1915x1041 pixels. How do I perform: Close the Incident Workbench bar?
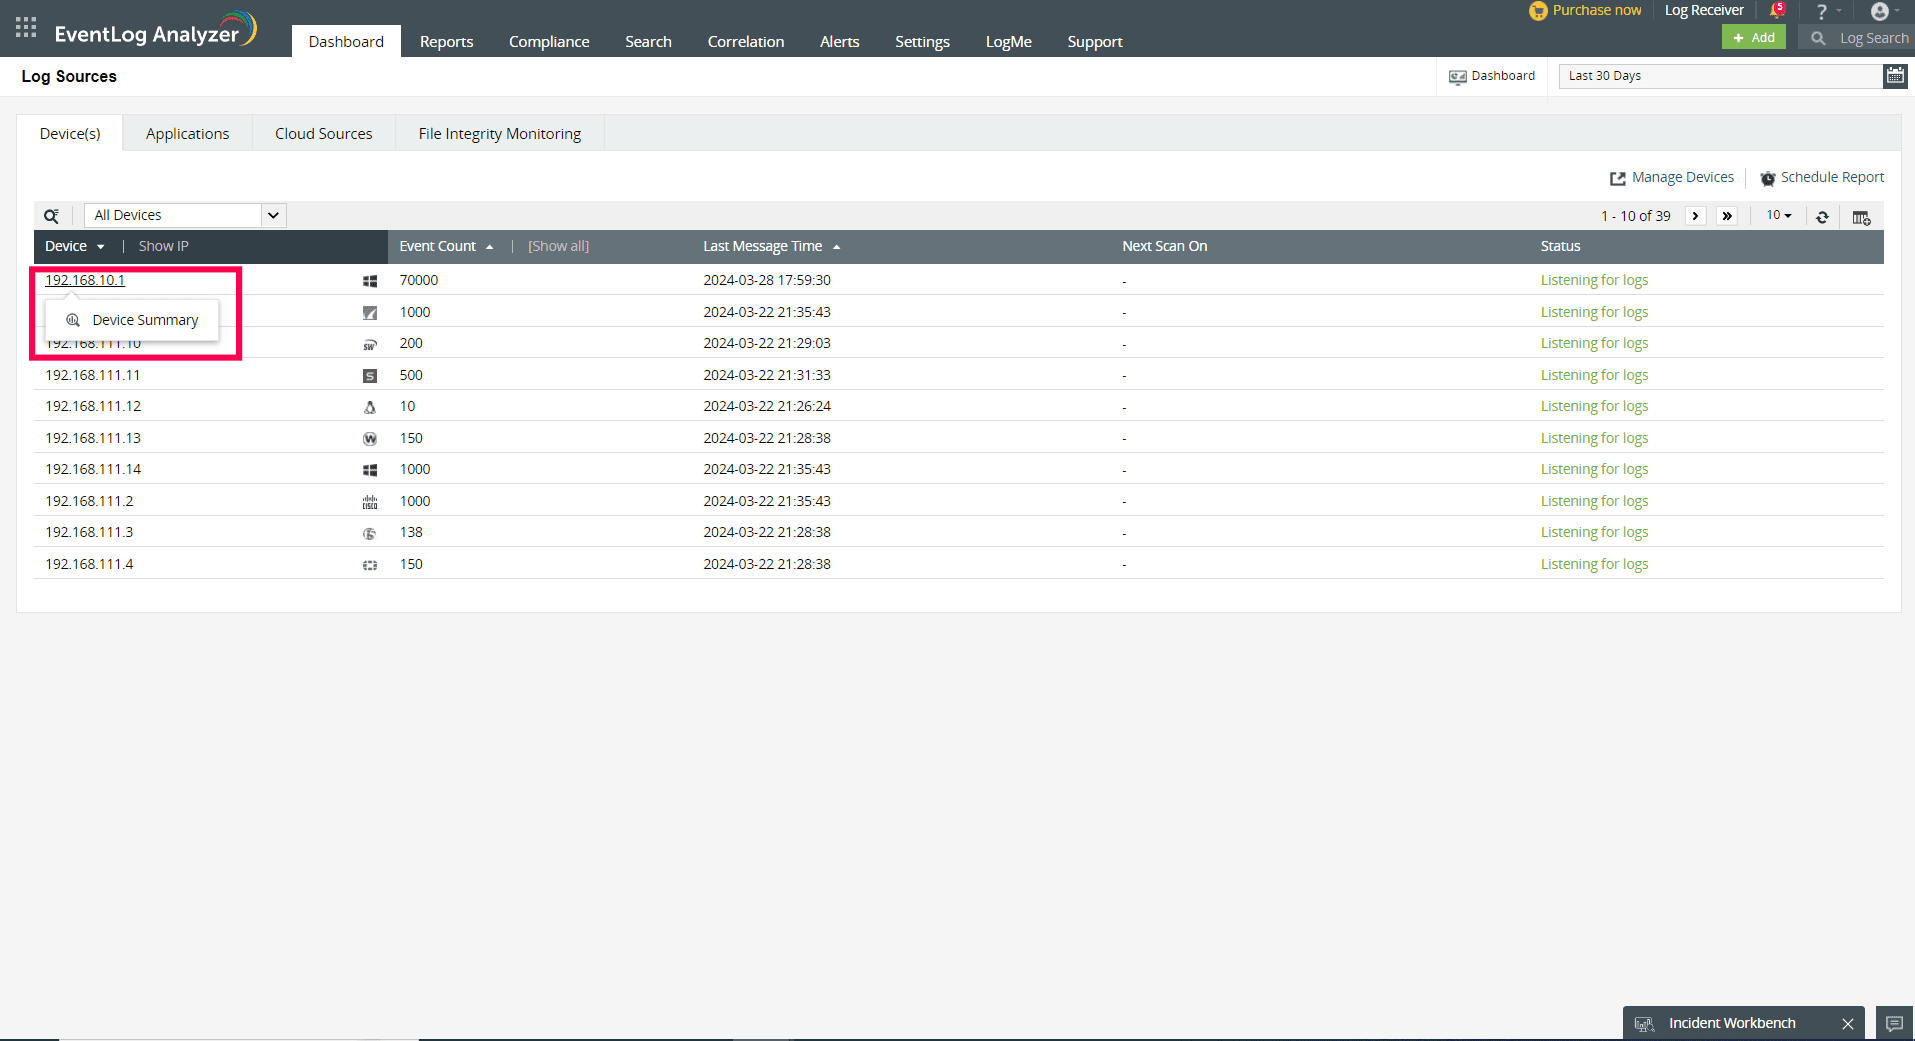[1848, 1024]
